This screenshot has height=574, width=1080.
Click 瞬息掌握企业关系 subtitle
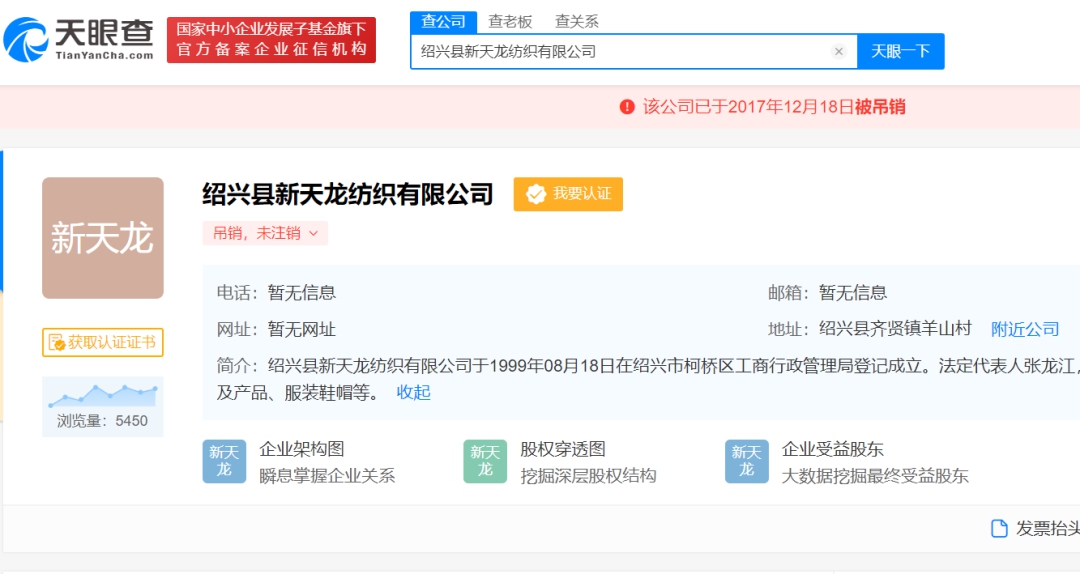pyautogui.click(x=327, y=476)
